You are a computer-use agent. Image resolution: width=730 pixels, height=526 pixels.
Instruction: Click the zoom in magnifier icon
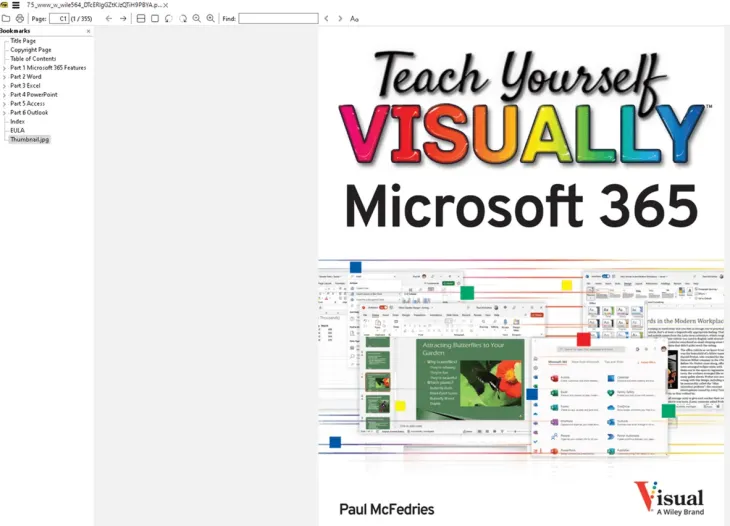(x=210, y=18)
